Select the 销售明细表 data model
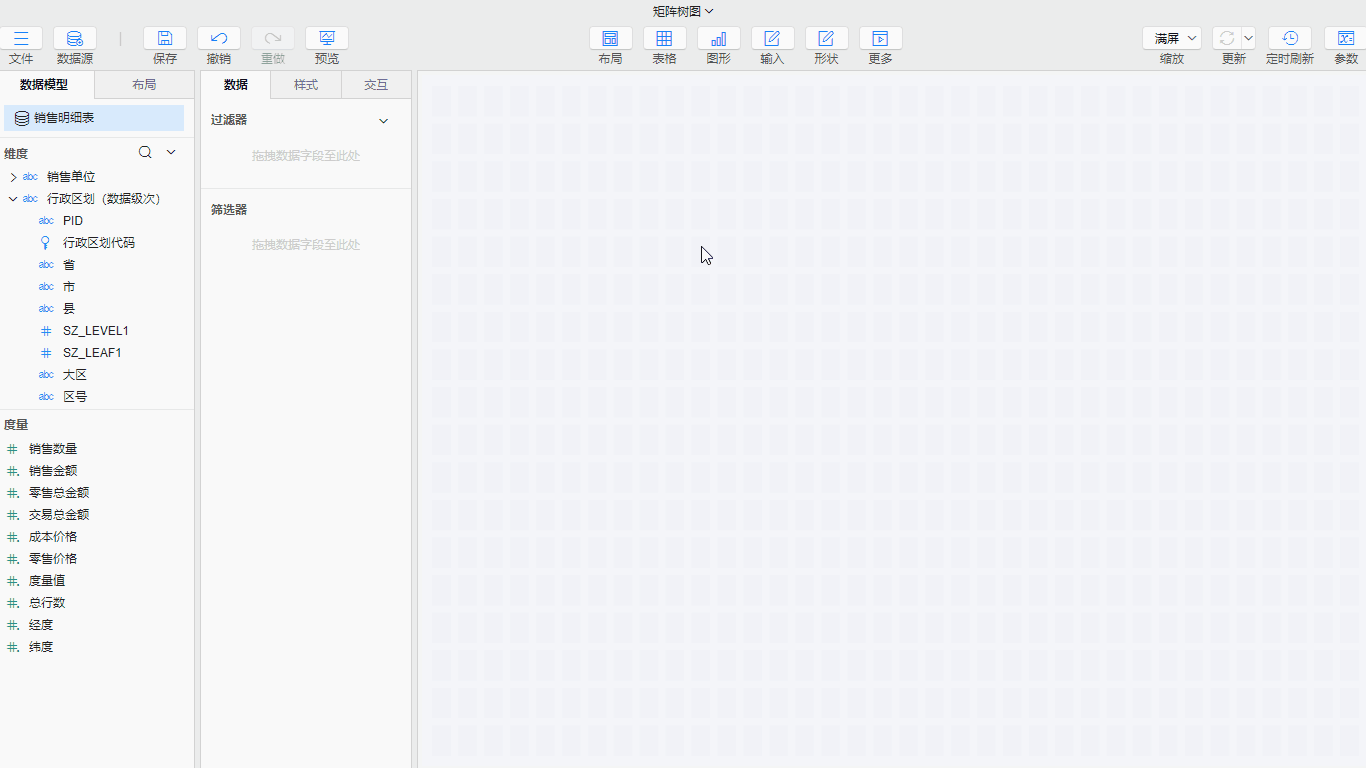Image resolution: width=1366 pixels, height=768 pixels. point(94,118)
